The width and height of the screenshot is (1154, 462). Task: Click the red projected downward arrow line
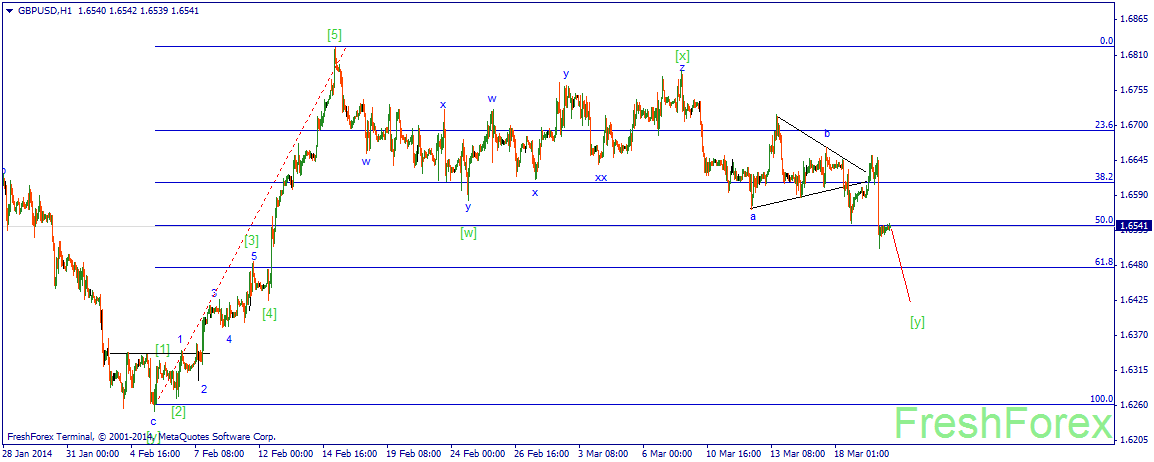click(902, 265)
